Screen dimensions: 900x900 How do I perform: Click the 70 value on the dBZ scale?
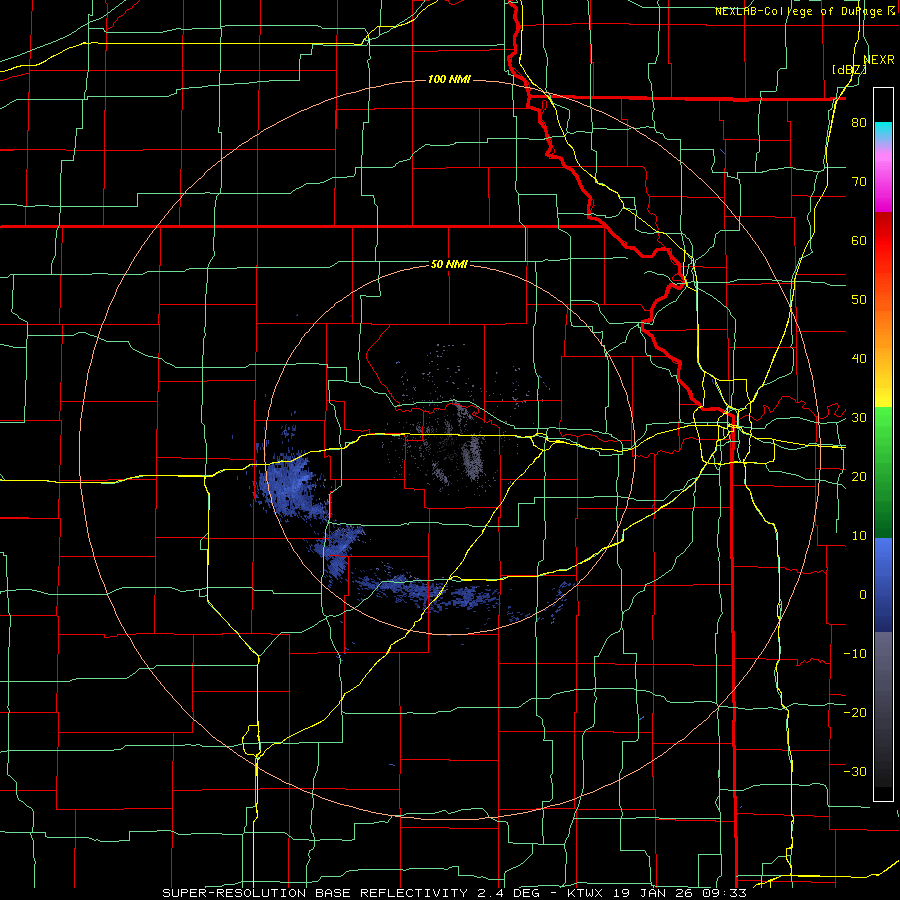coord(859,181)
